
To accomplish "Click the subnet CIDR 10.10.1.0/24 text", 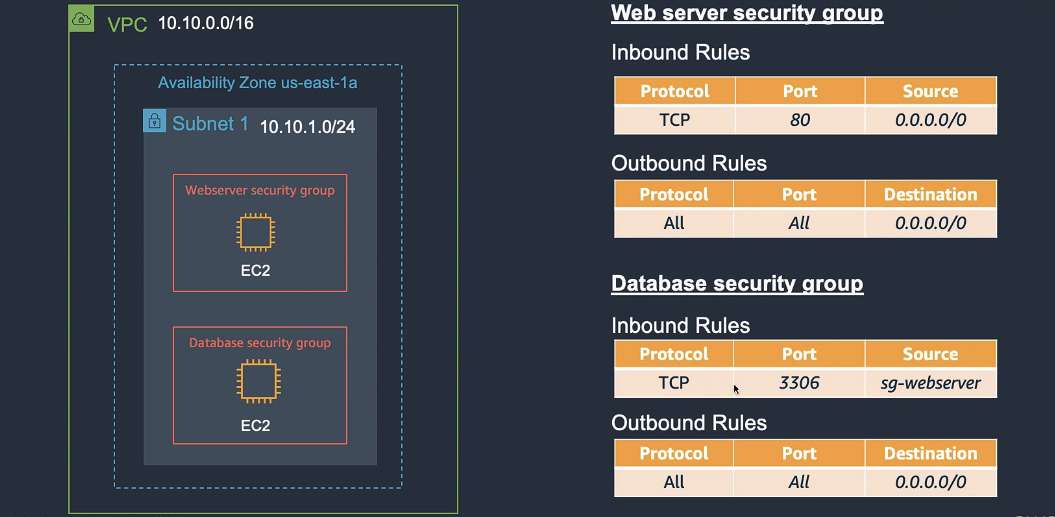I will (x=308, y=127).
